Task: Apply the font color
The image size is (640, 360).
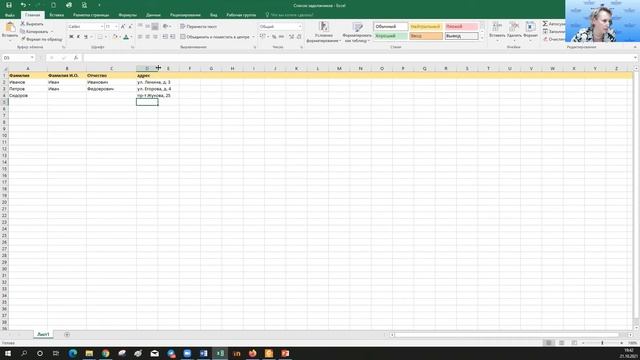Action: (126, 37)
